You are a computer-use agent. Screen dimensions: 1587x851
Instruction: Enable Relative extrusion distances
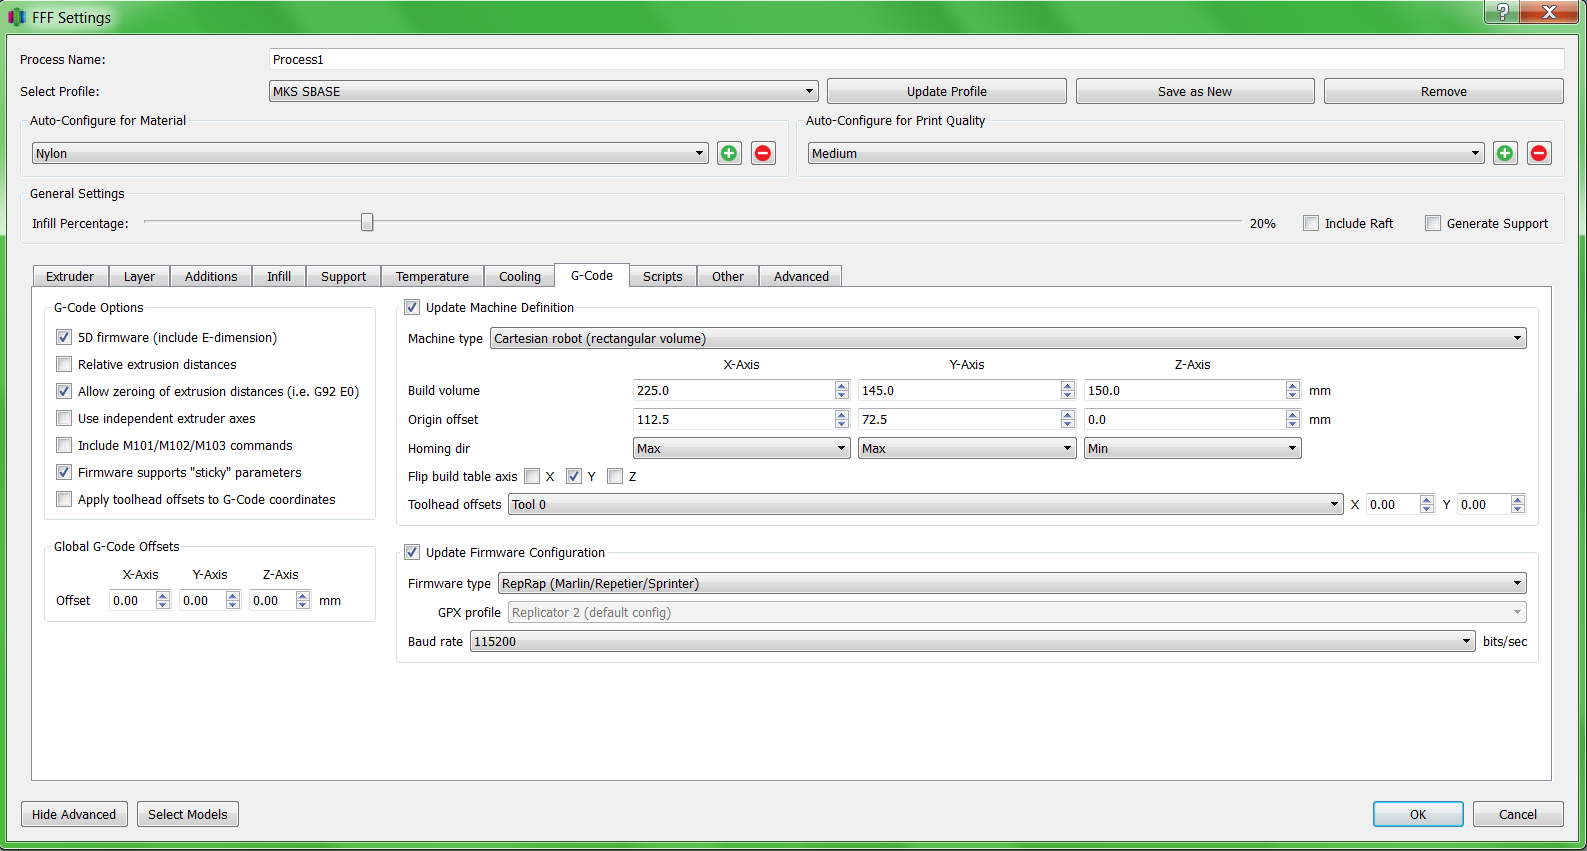point(64,364)
